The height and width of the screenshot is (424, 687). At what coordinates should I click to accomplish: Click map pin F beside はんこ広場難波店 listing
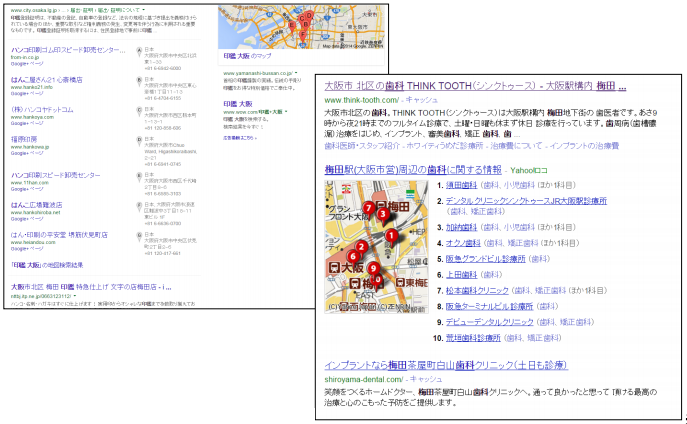click(139, 206)
